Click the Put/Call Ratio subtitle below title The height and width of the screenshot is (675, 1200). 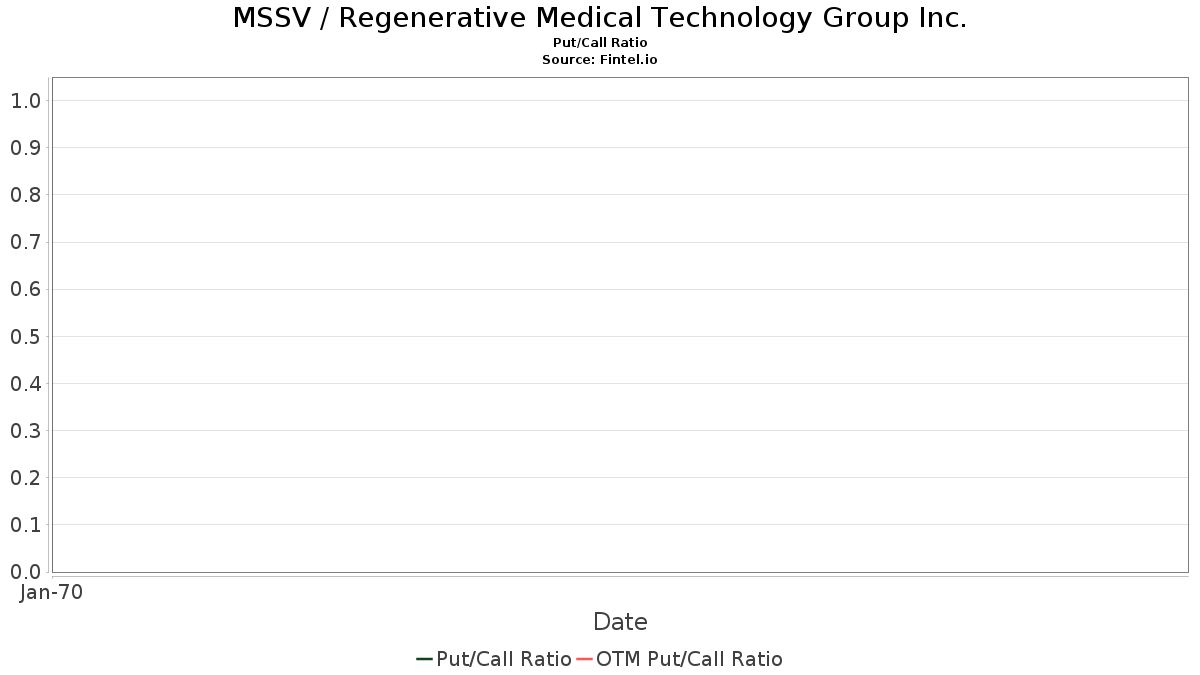[x=600, y=43]
